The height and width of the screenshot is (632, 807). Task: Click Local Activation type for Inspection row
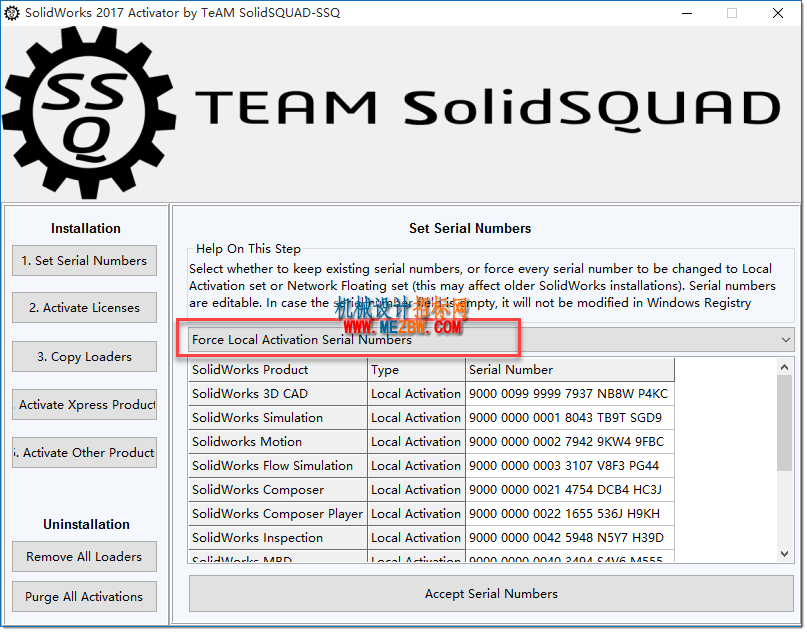pos(416,538)
